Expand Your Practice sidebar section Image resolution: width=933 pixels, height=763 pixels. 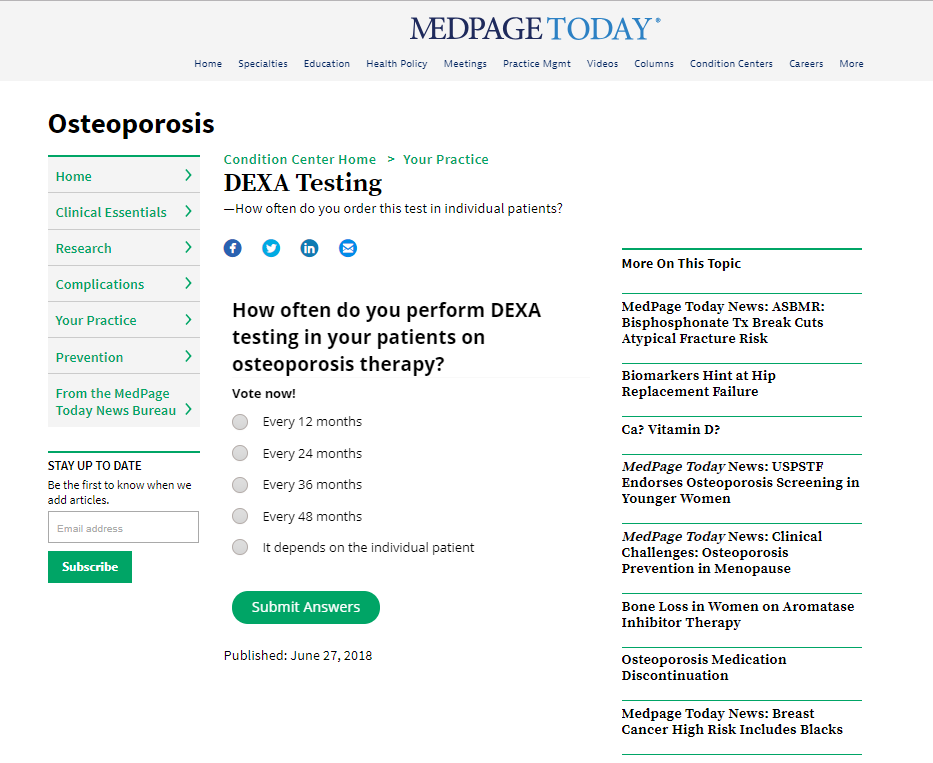[x=124, y=320]
